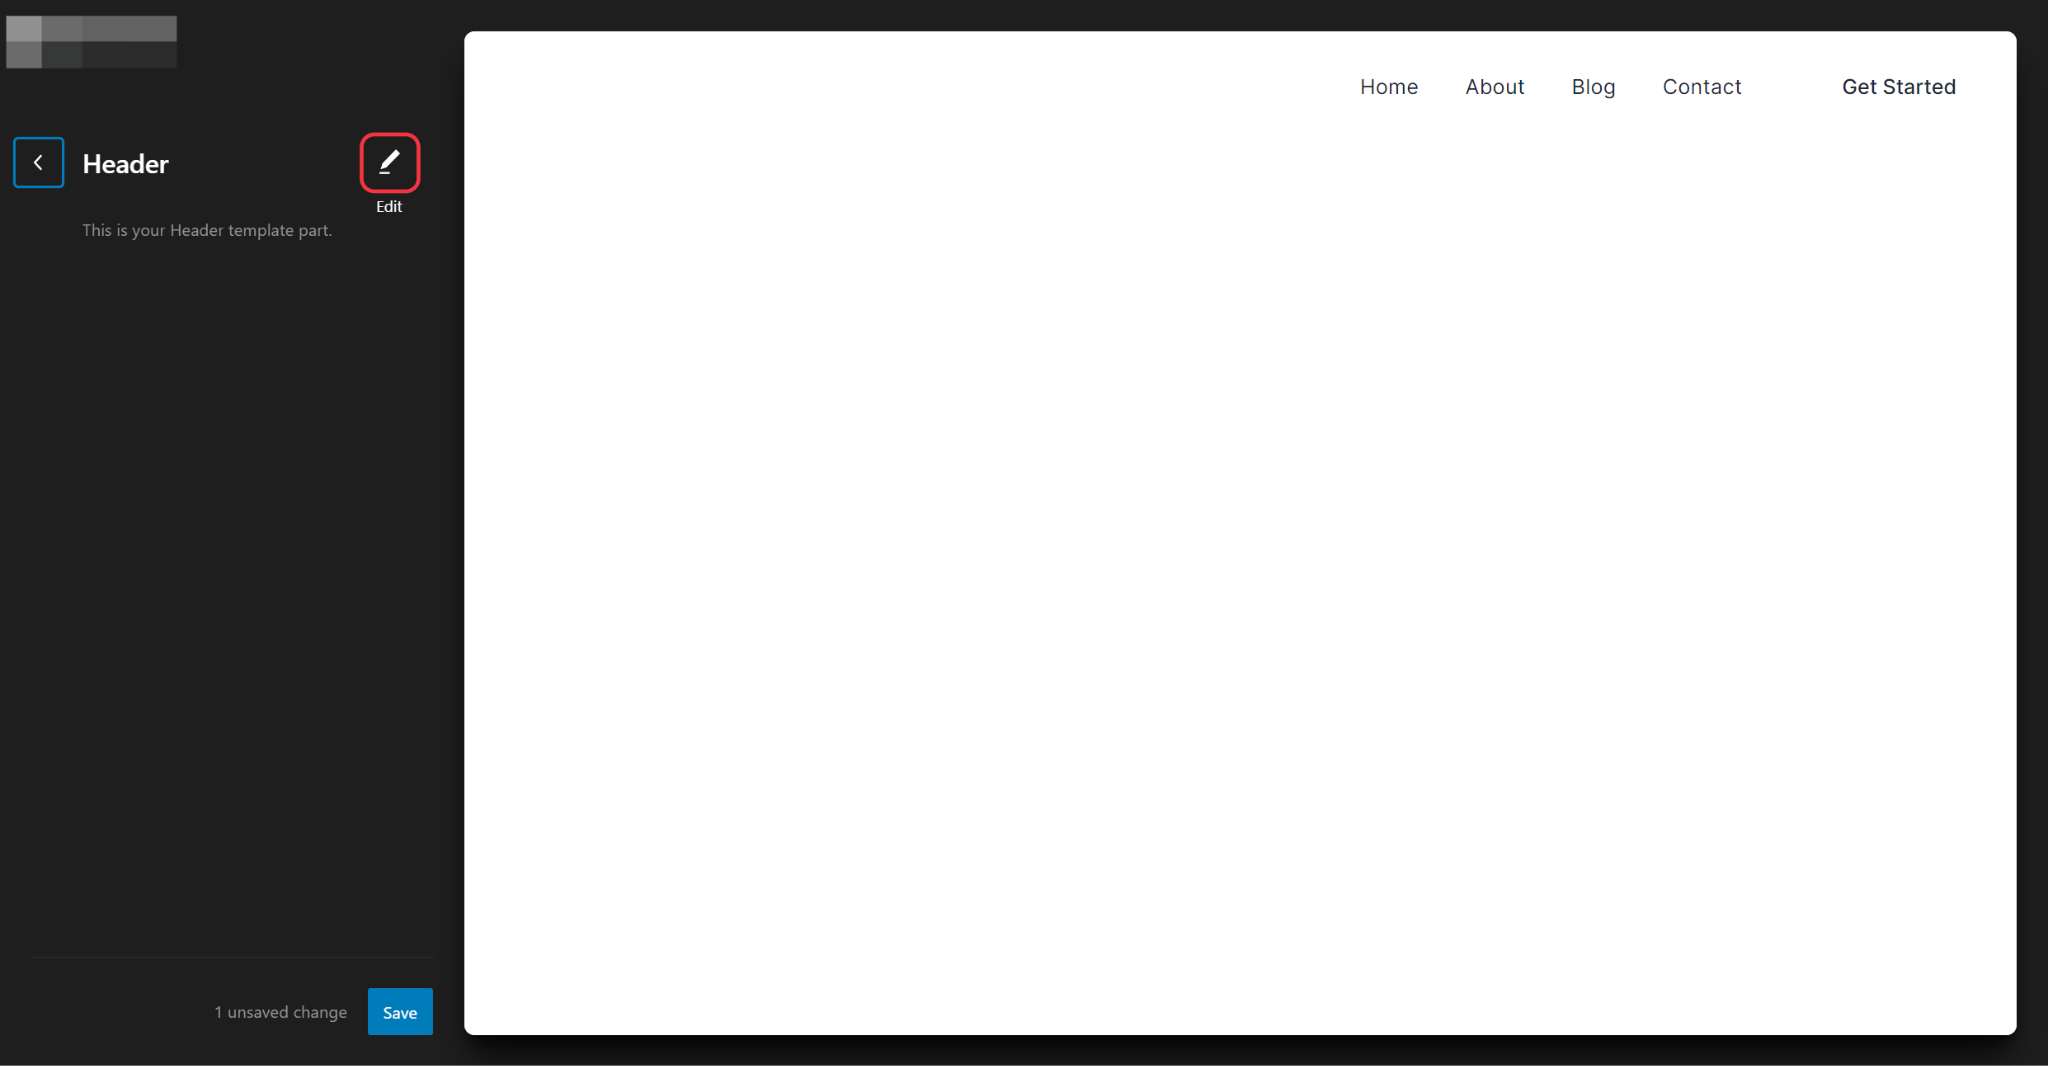Click the empty dark sidebar area below description
Viewport: 2048px width, 1066px height.
point(220,600)
